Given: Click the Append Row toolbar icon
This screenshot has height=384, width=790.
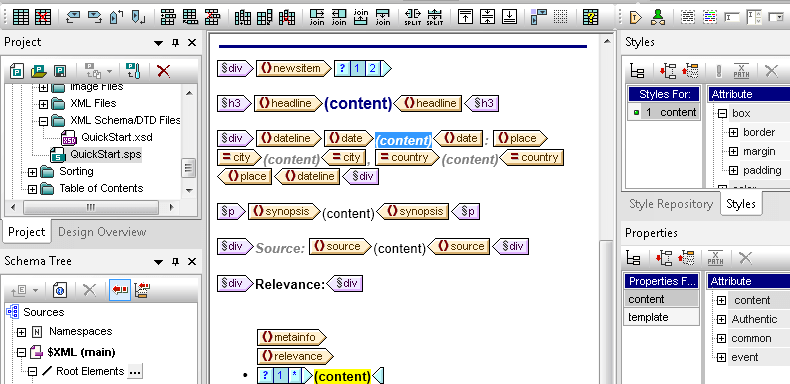Looking at the screenshot, I should 190,17.
